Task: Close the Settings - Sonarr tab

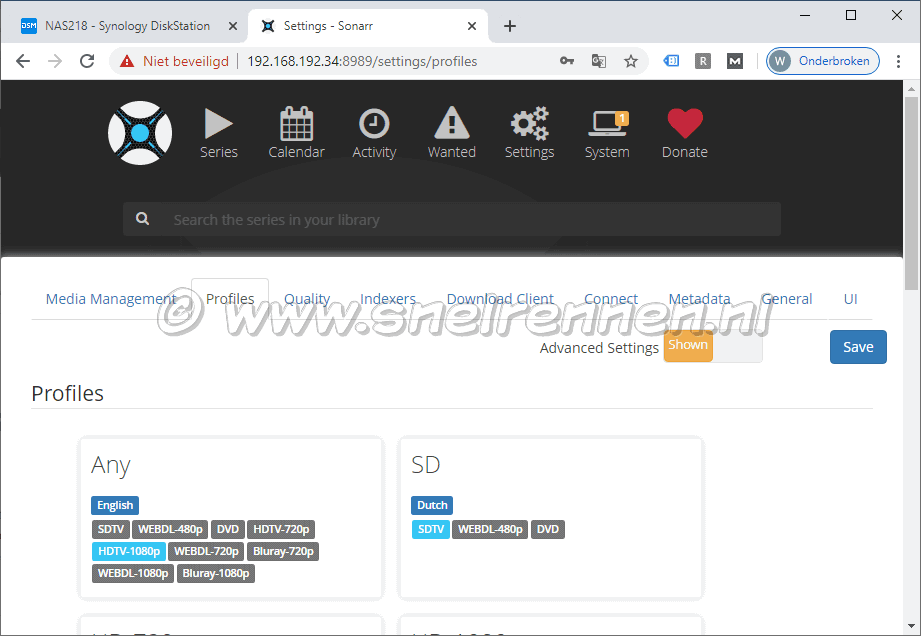Action: (x=472, y=26)
